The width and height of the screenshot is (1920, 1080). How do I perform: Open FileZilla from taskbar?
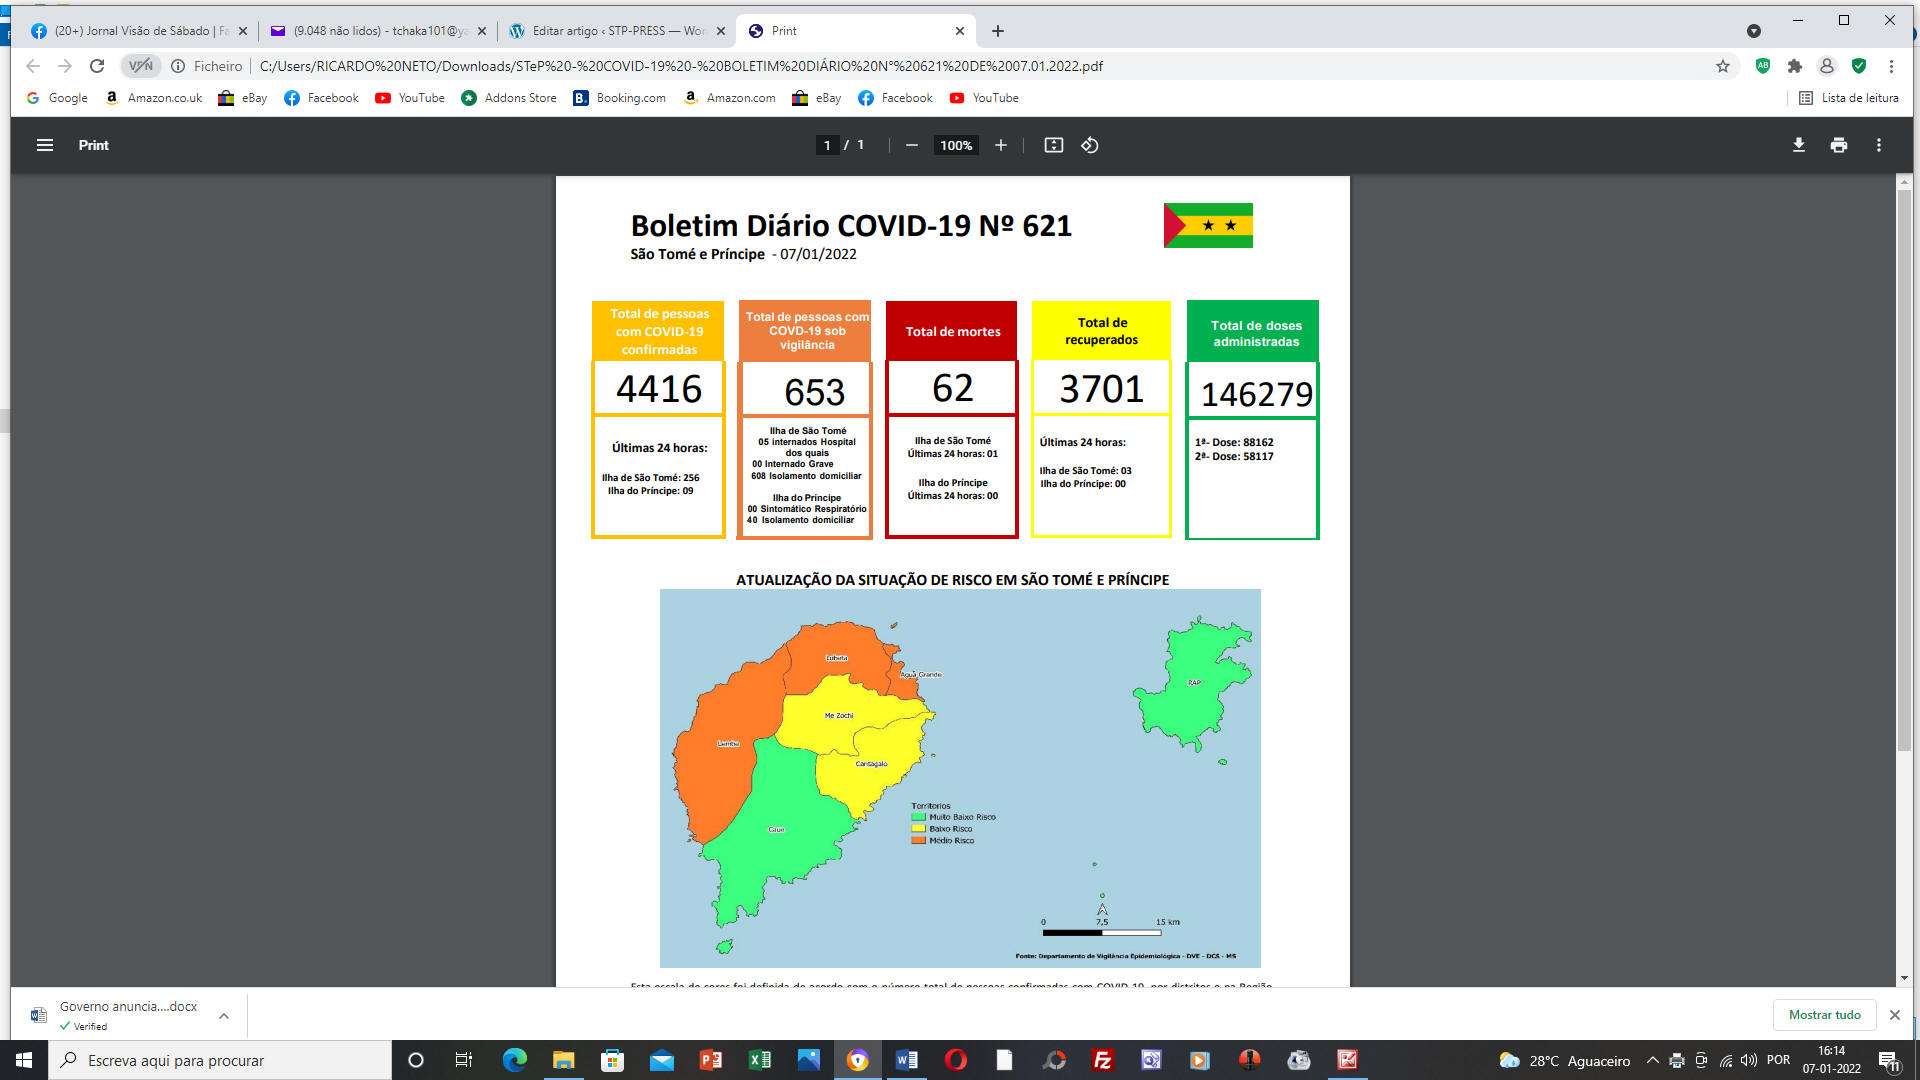click(1102, 1060)
